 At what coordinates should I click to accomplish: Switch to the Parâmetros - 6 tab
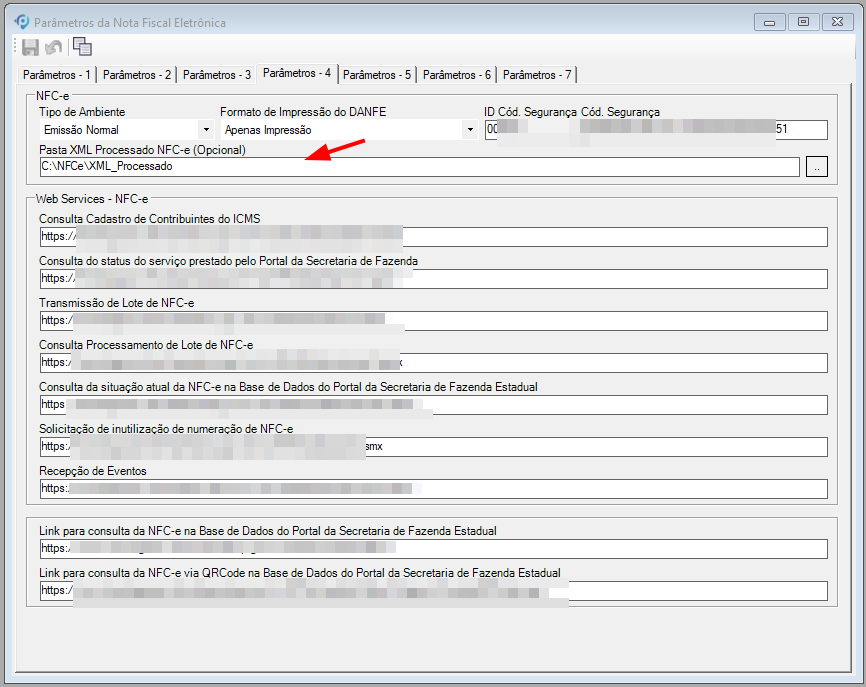pos(457,75)
